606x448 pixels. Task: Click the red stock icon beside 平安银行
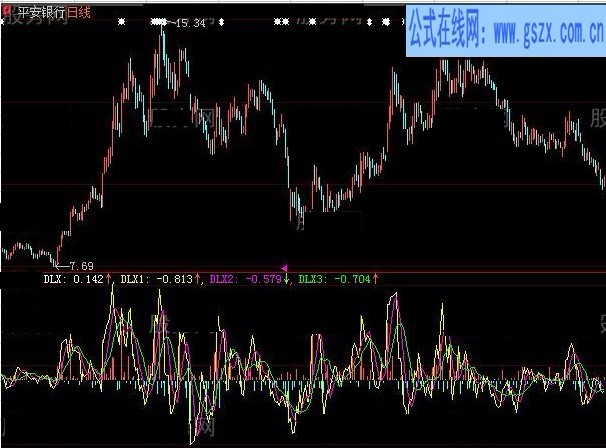coord(7,10)
